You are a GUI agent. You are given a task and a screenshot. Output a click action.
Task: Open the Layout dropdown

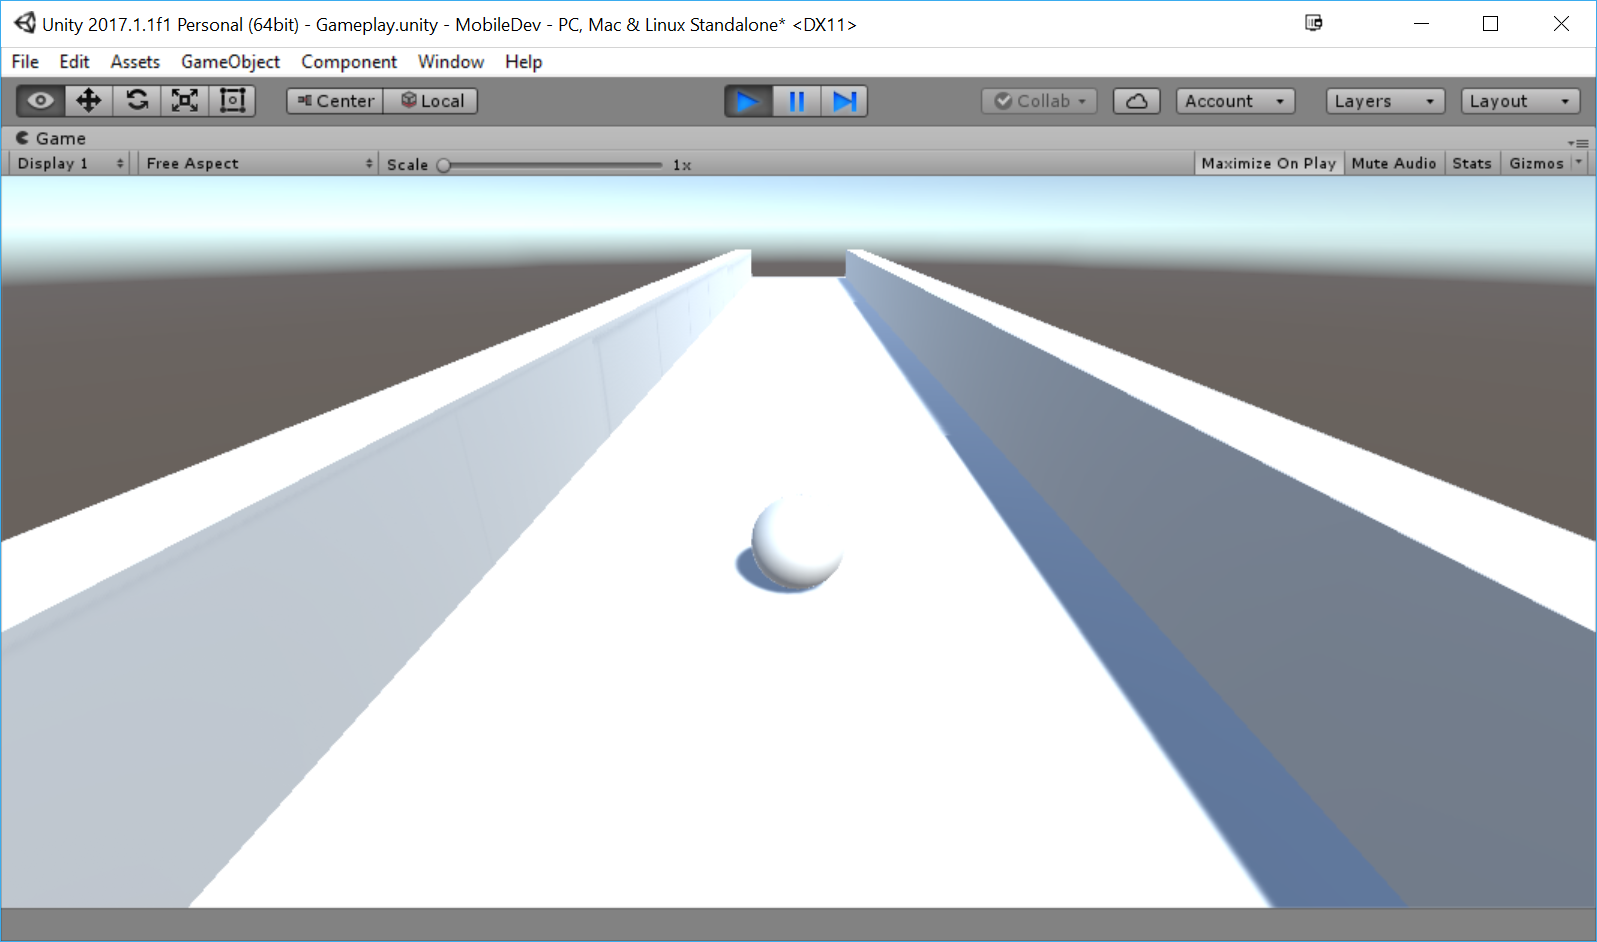pyautogui.click(x=1520, y=101)
